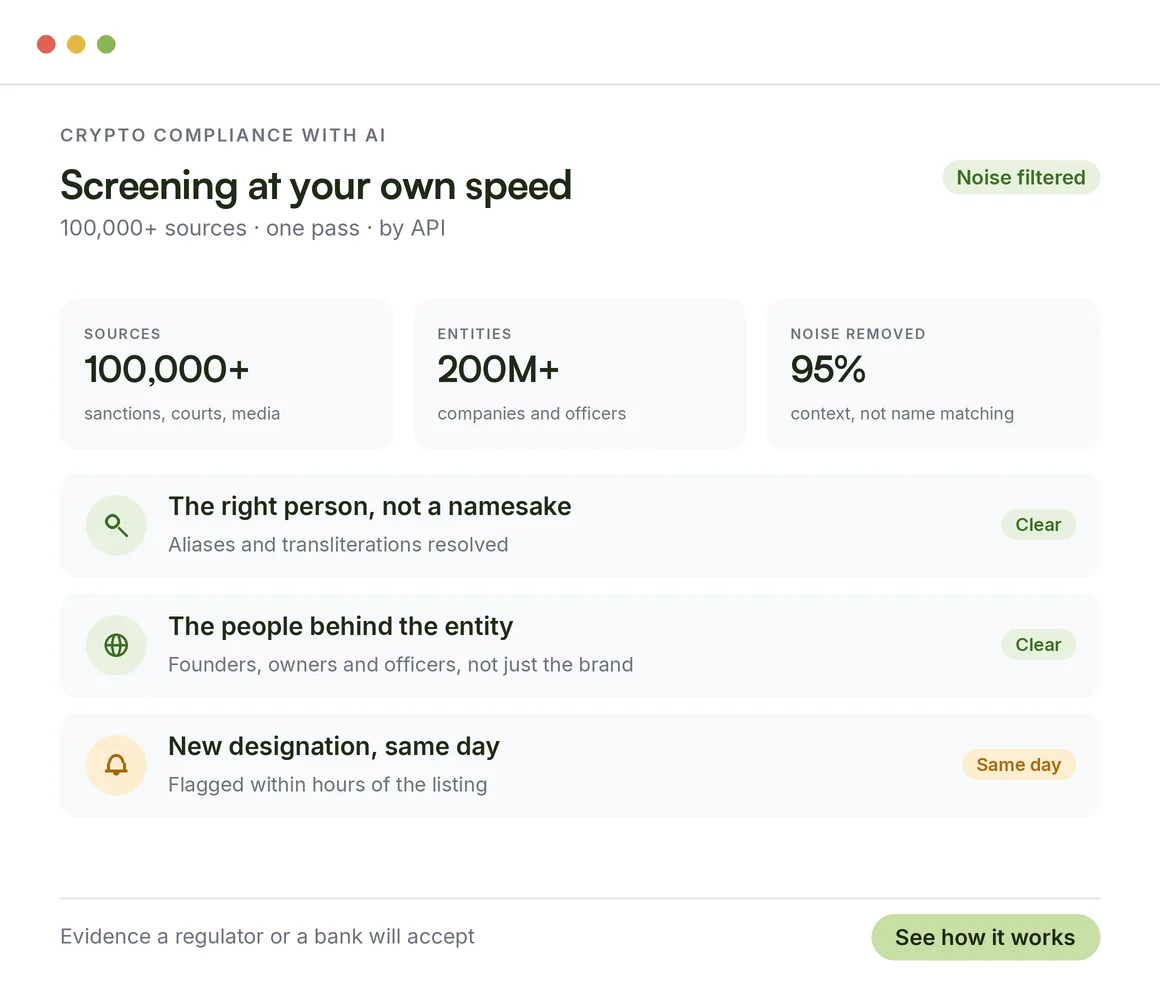The height and width of the screenshot is (1000, 1160).
Task: Select the Noise Removed 95% stat card
Action: coord(933,374)
